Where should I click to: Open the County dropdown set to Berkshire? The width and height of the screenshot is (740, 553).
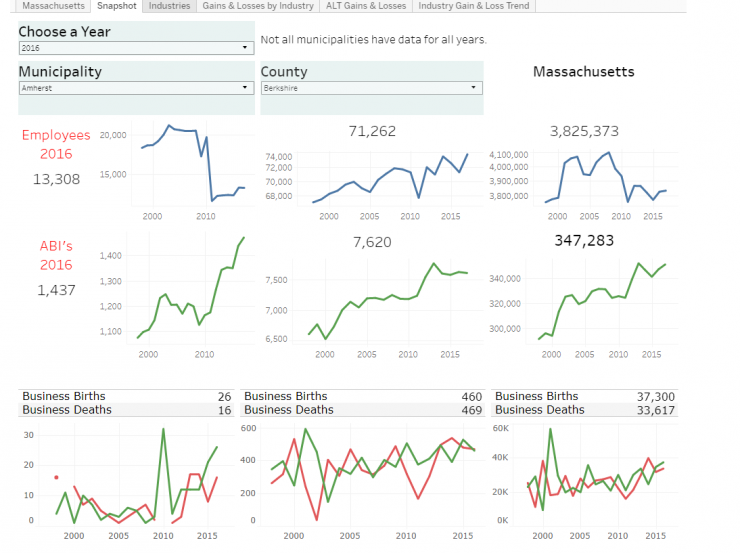371,88
